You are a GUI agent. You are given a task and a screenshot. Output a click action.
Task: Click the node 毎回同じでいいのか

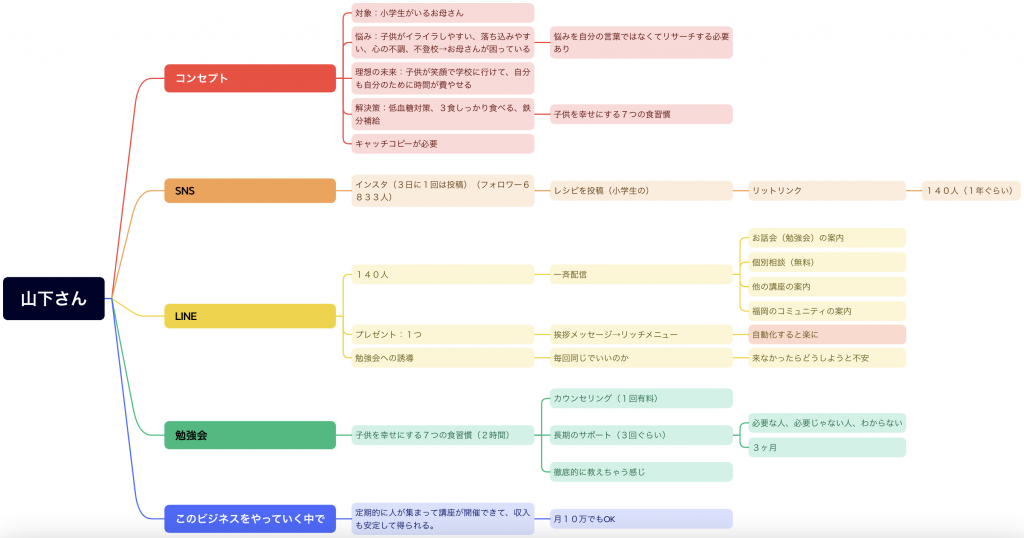coord(641,358)
